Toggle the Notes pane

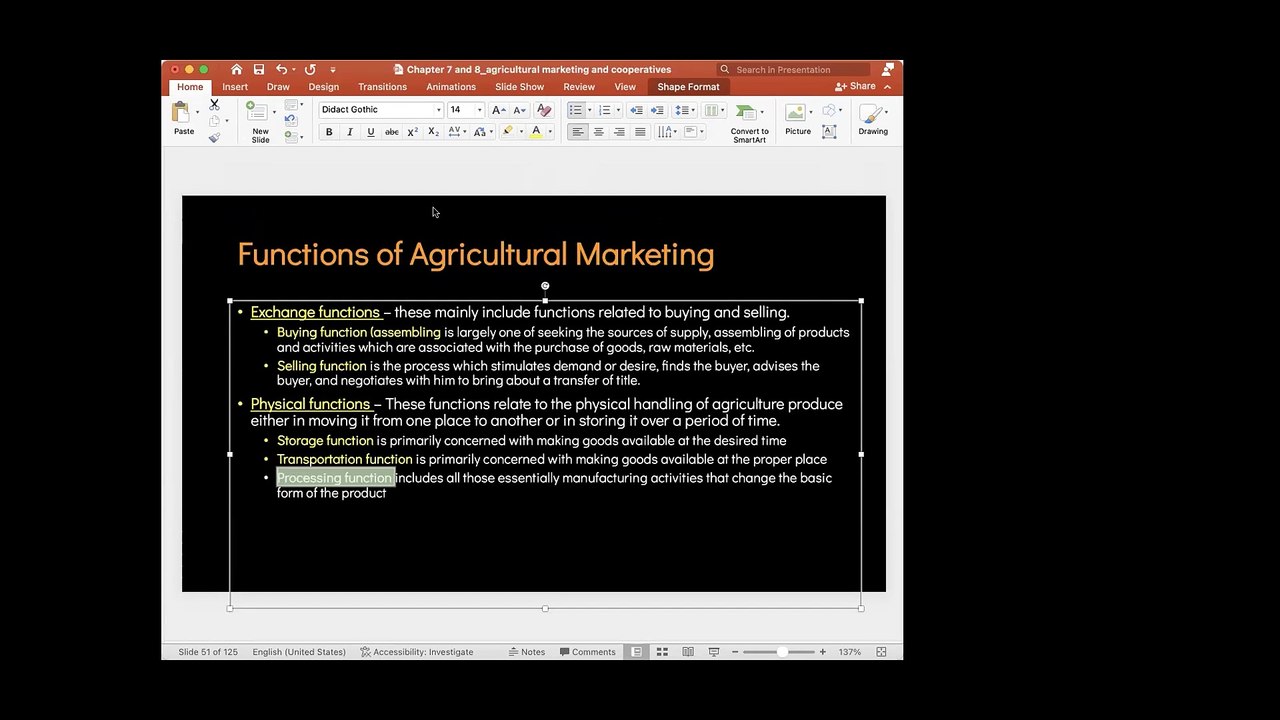pyautogui.click(x=527, y=652)
